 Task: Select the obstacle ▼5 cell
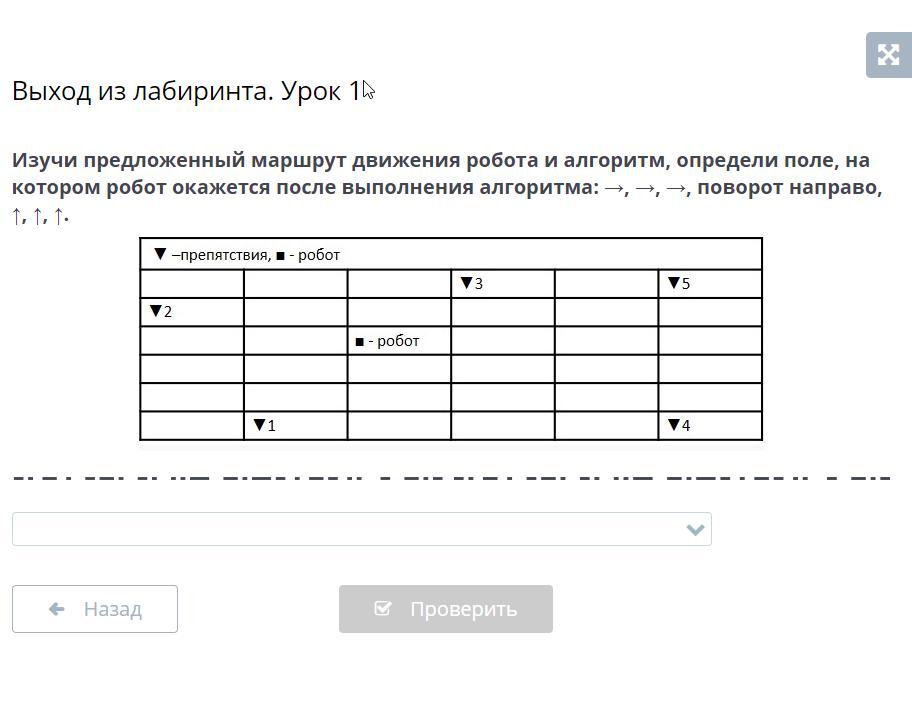pos(710,284)
